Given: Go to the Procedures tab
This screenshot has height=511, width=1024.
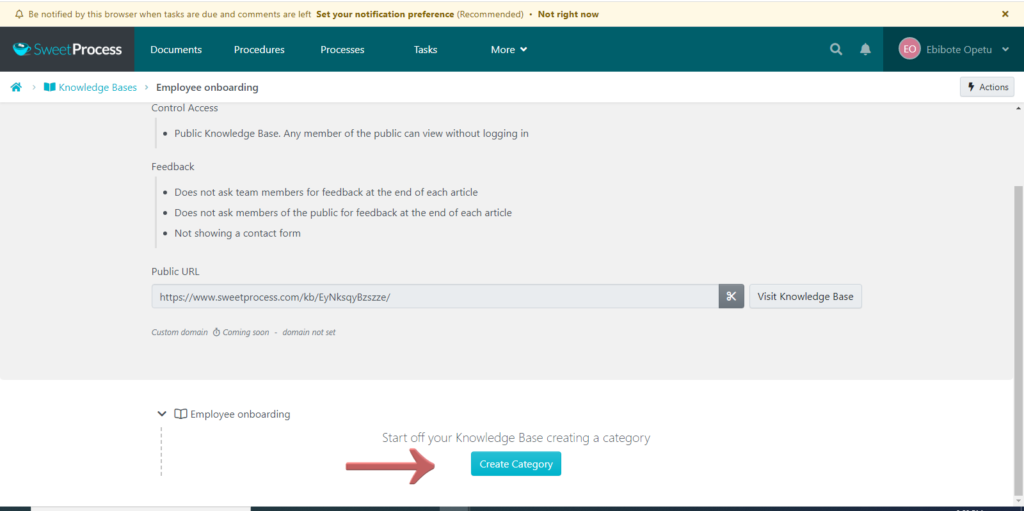Looking at the screenshot, I should click(259, 49).
